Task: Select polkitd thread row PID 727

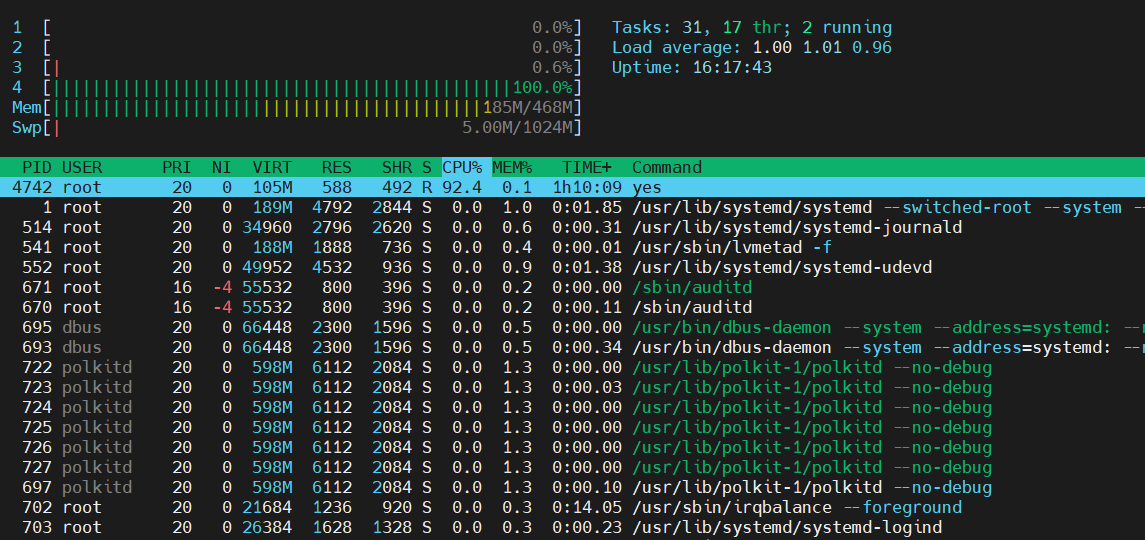Action: tap(572, 467)
